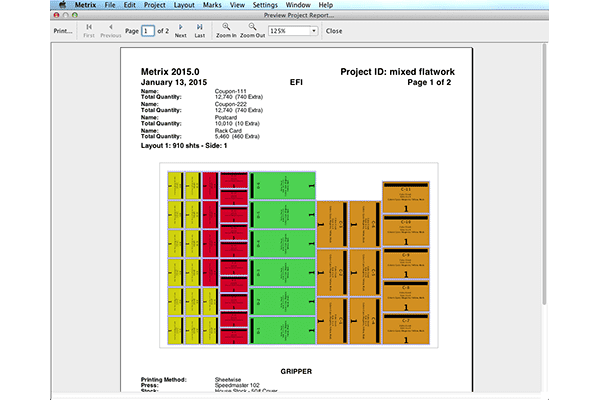
Task: Open the File menu
Action: (110, 5)
